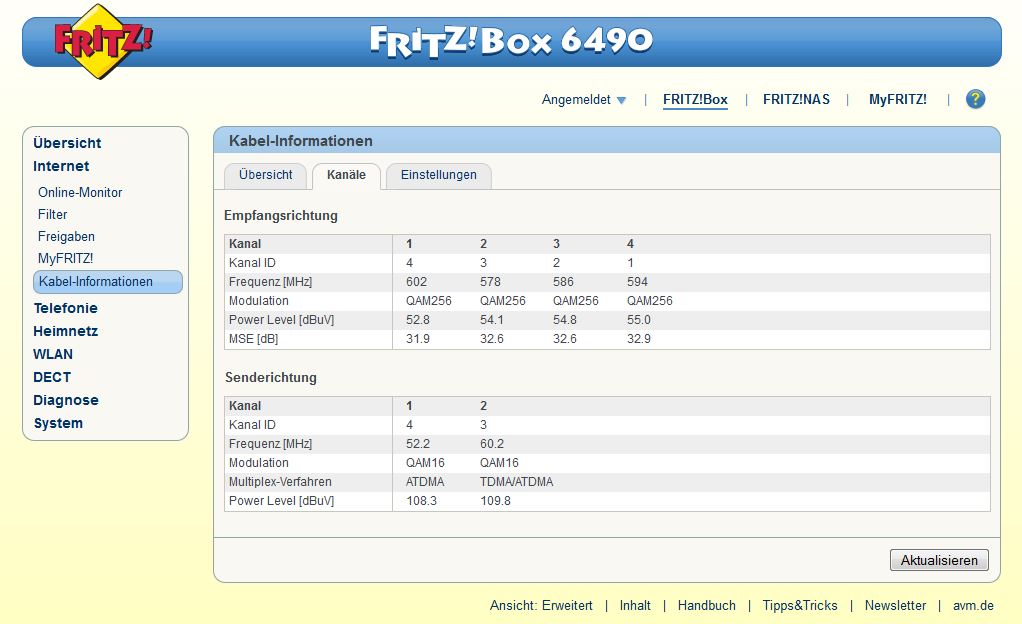Viewport: 1022px width, 624px height.
Task: Click the frequency value 586
Action: 563,282
